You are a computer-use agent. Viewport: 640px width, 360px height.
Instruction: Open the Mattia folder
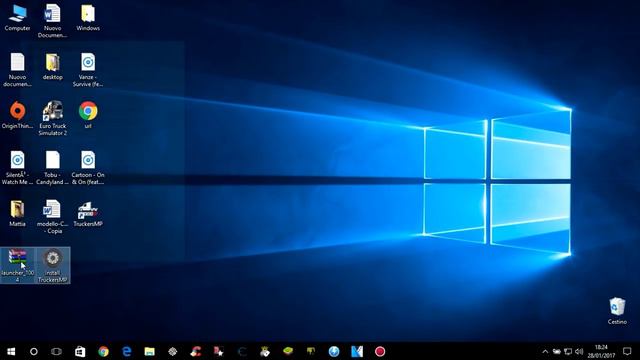click(17, 213)
